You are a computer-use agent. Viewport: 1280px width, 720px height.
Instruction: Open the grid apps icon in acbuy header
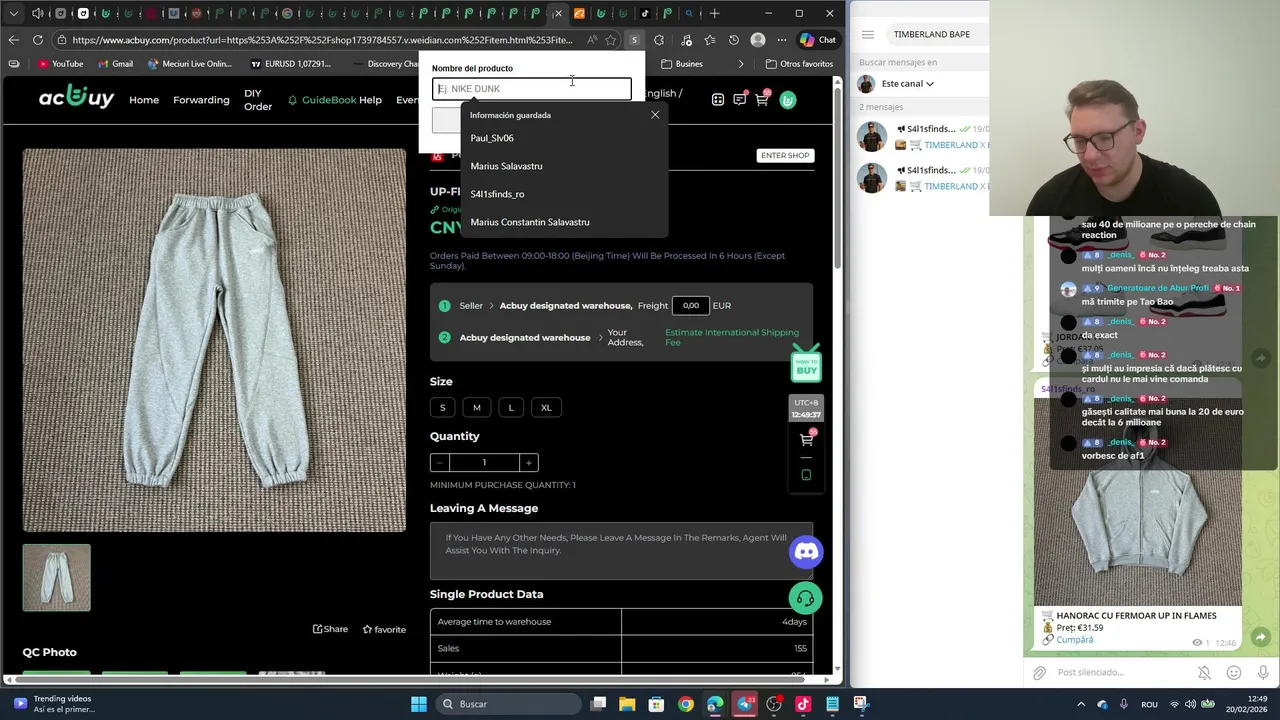pos(718,99)
